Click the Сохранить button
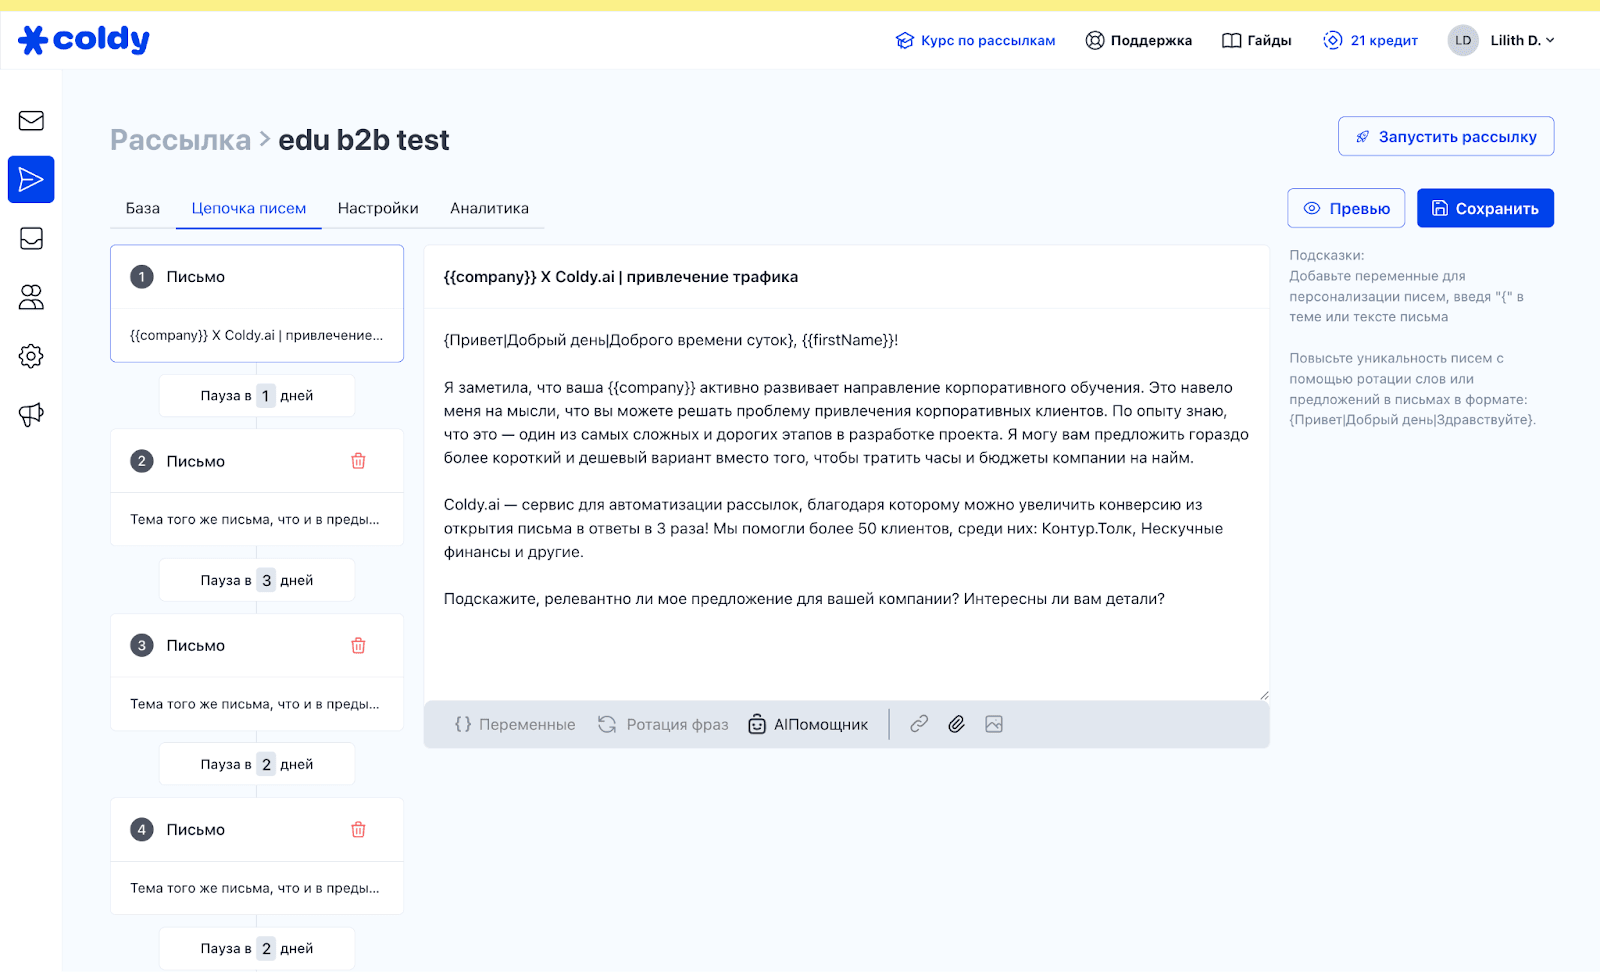This screenshot has height=972, width=1600. 1485,208
